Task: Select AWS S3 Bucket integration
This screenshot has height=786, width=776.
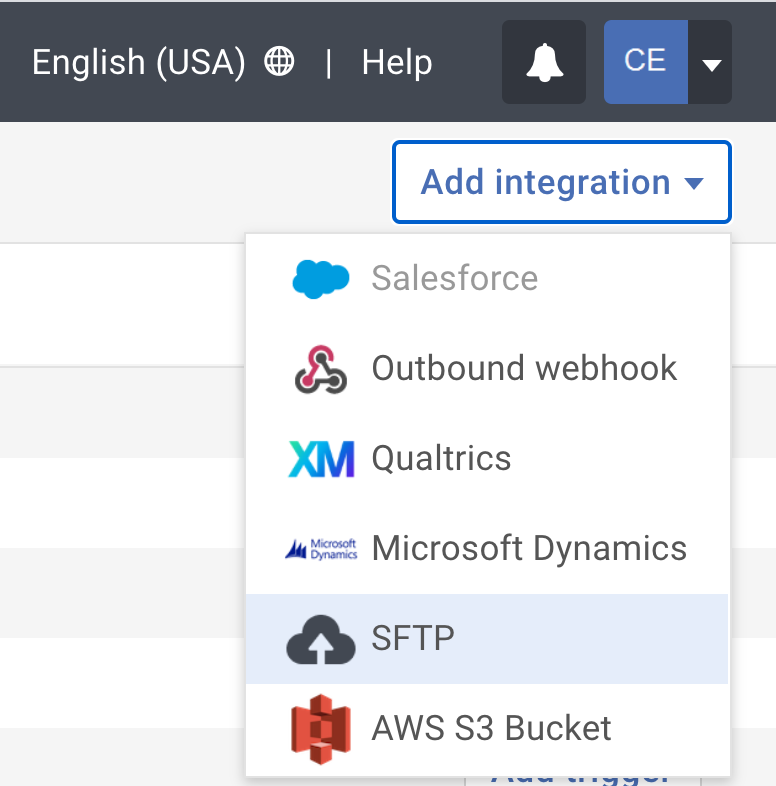Action: (x=487, y=728)
